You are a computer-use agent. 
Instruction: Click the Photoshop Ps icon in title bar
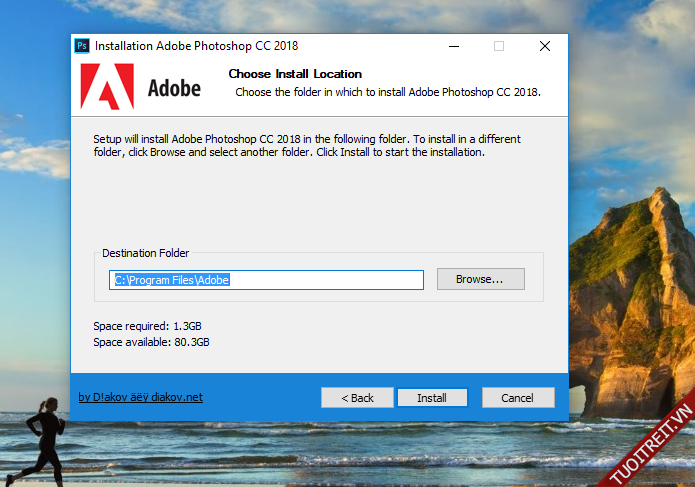(83, 46)
